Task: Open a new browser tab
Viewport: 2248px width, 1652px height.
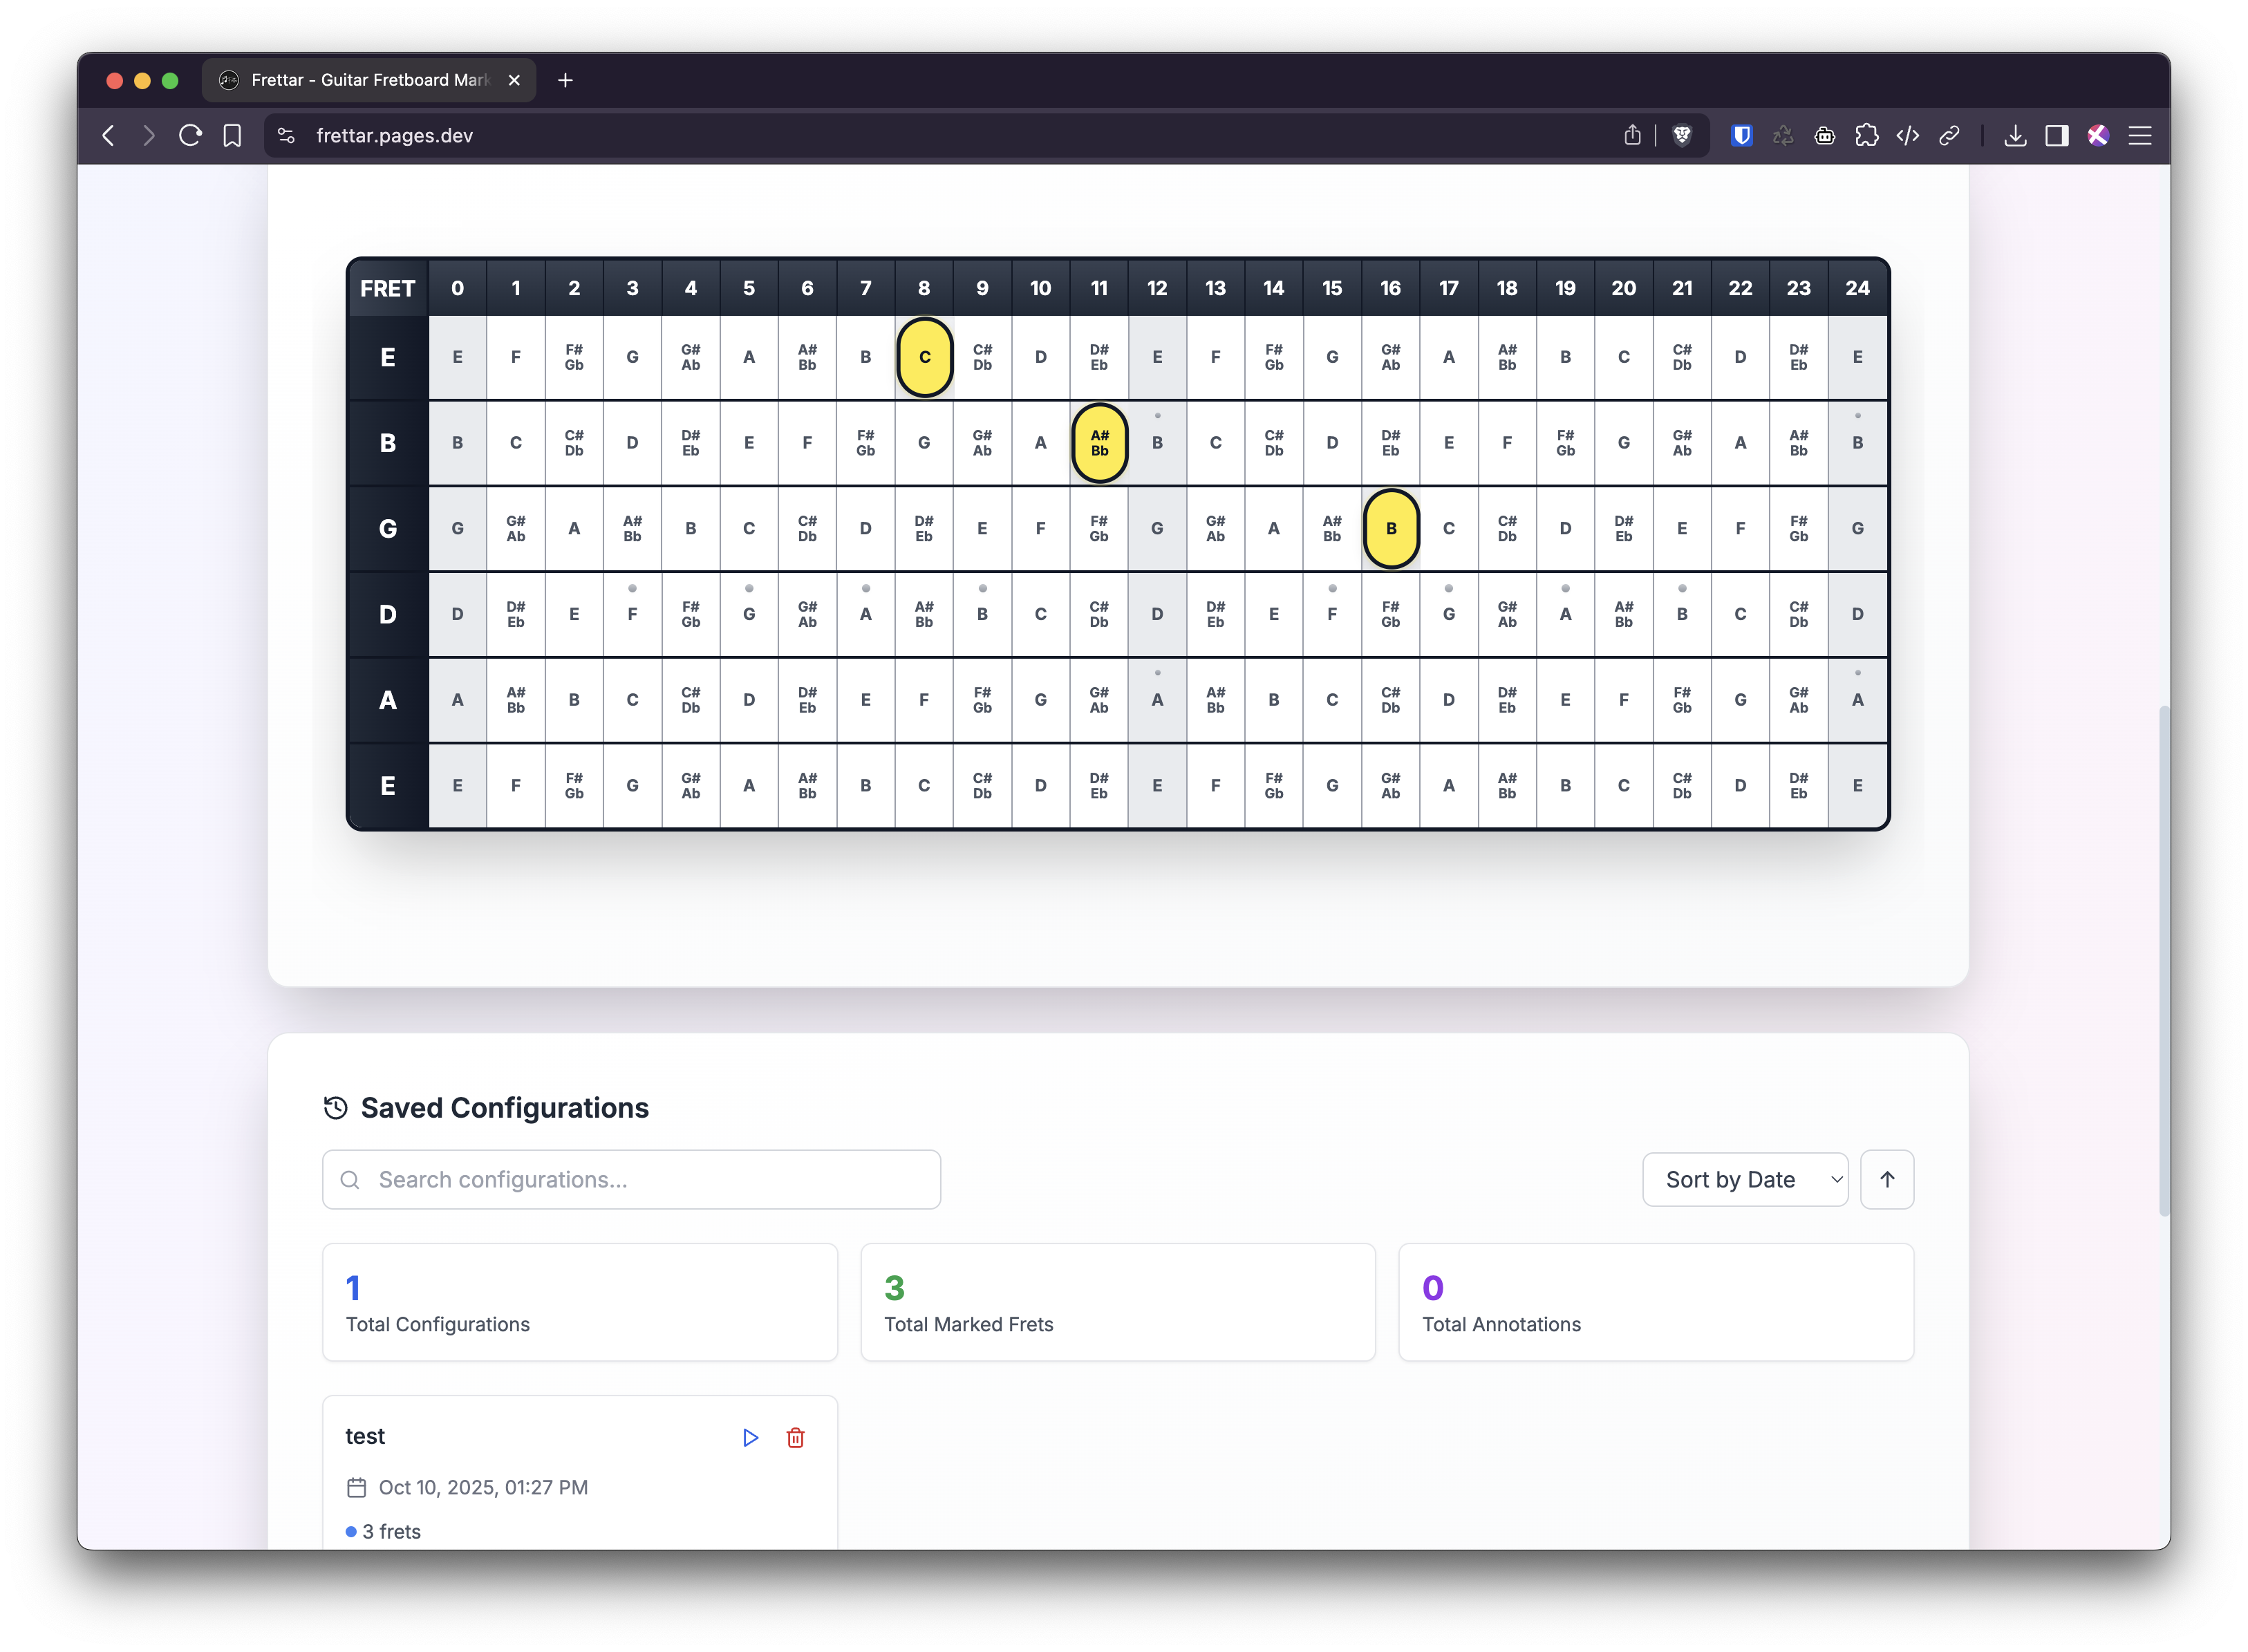Action: pos(565,80)
